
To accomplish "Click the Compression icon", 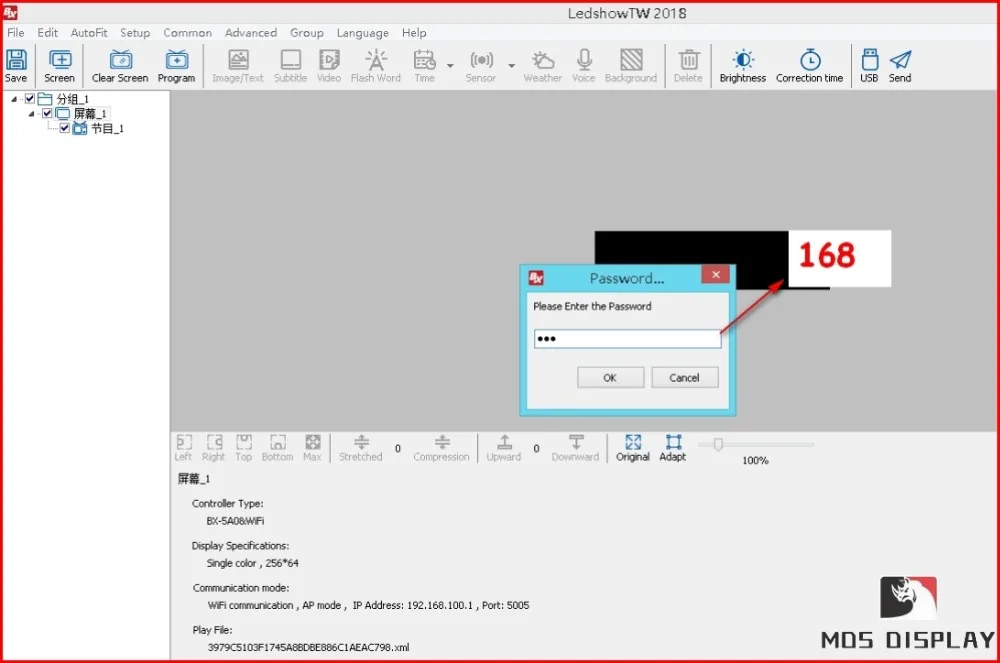I will 441,448.
